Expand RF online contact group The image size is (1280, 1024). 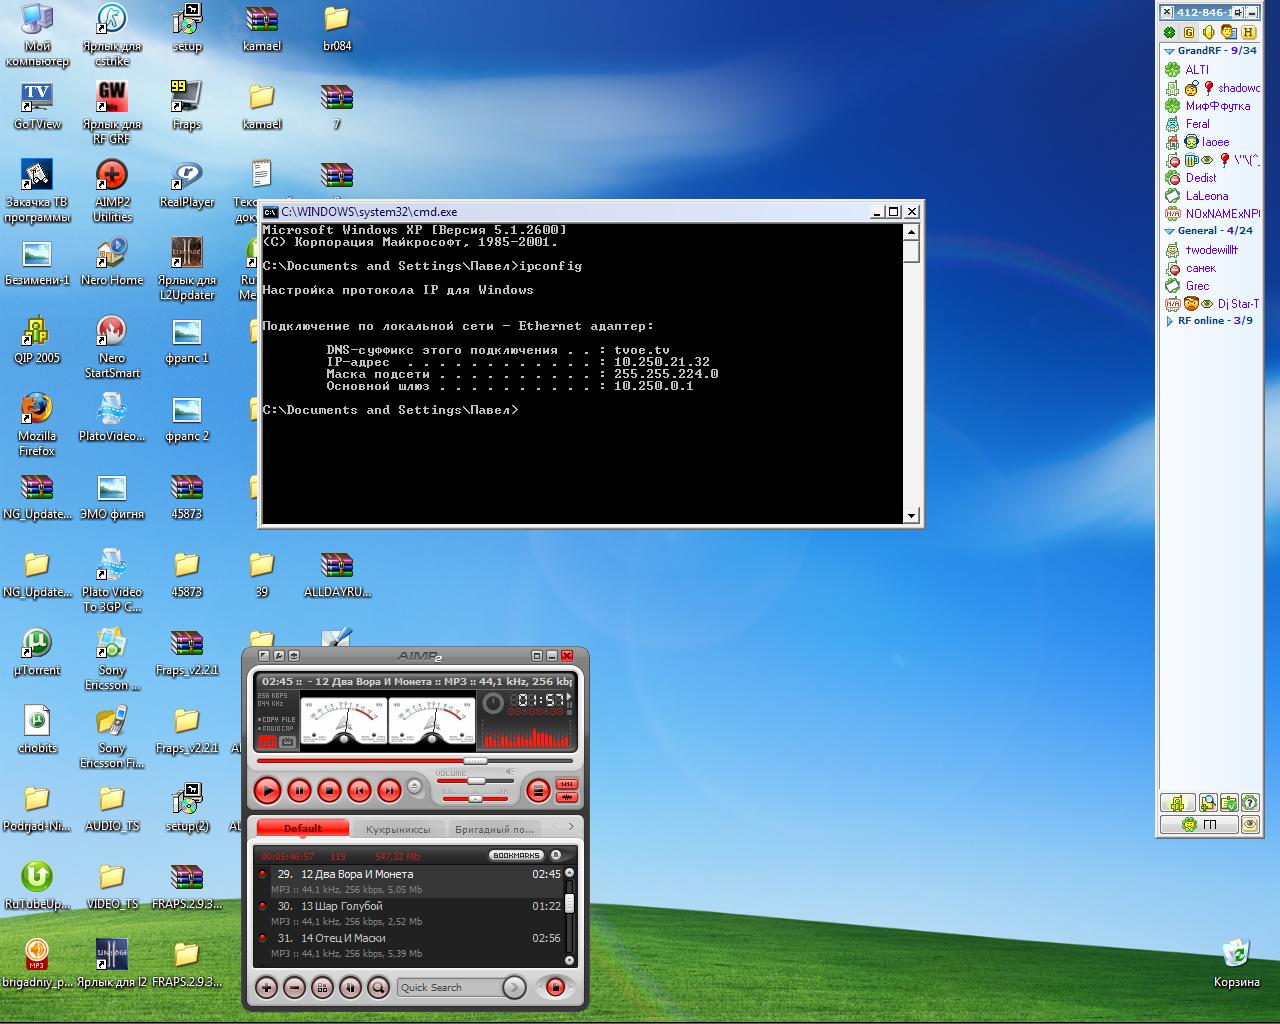tap(1169, 321)
